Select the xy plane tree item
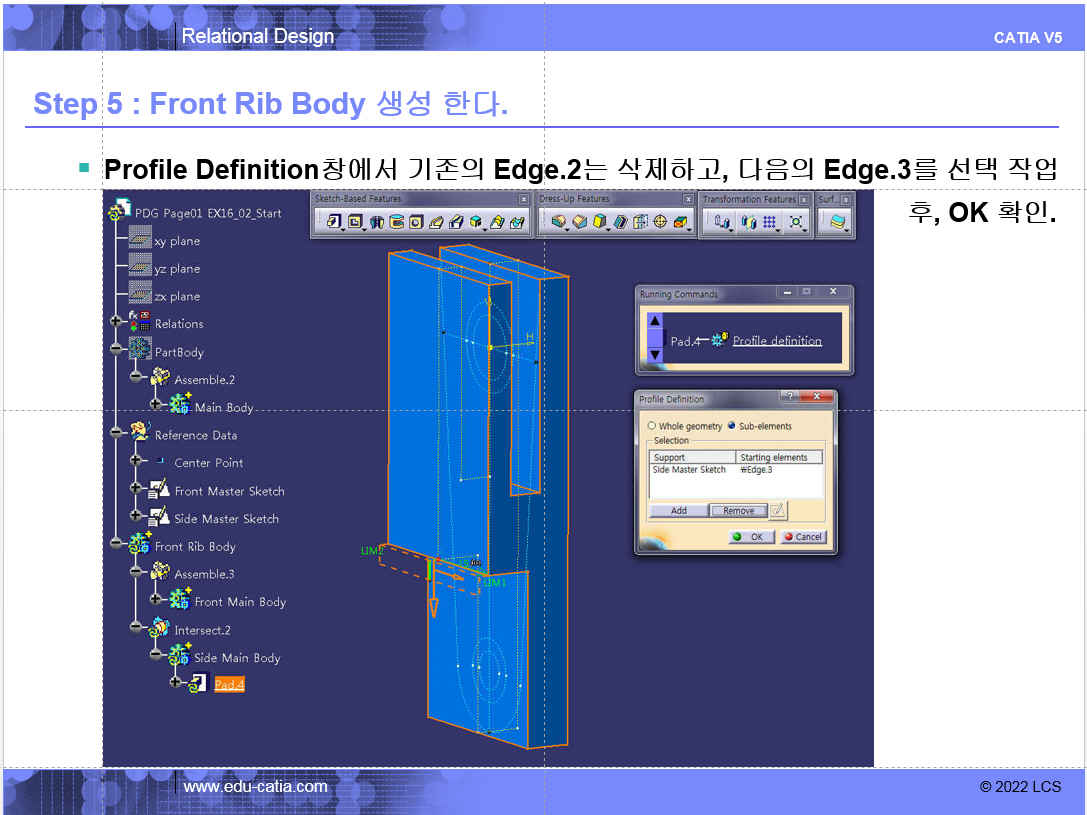The image size is (1087, 815). 176,241
